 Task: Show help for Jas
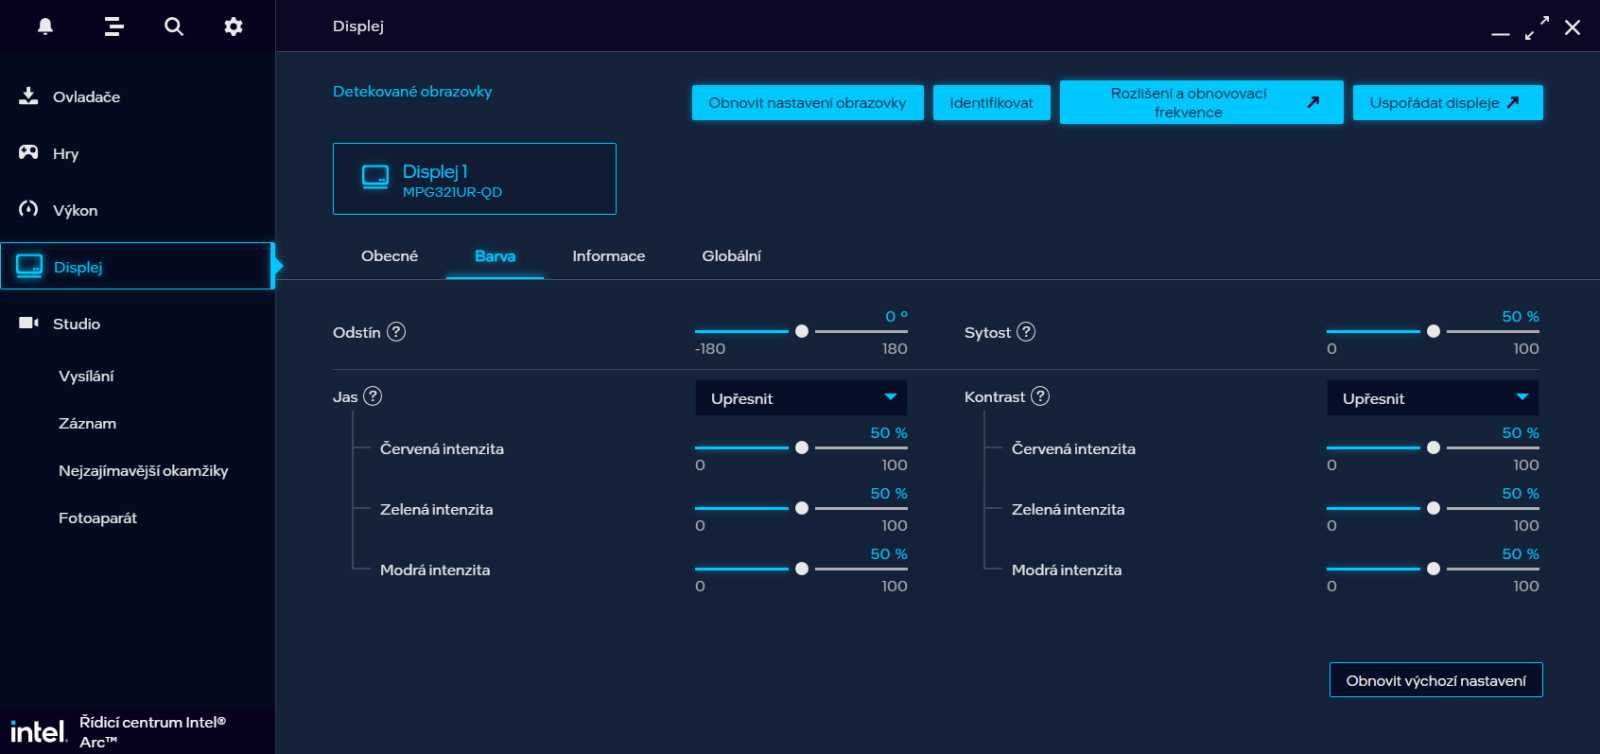pos(373,396)
